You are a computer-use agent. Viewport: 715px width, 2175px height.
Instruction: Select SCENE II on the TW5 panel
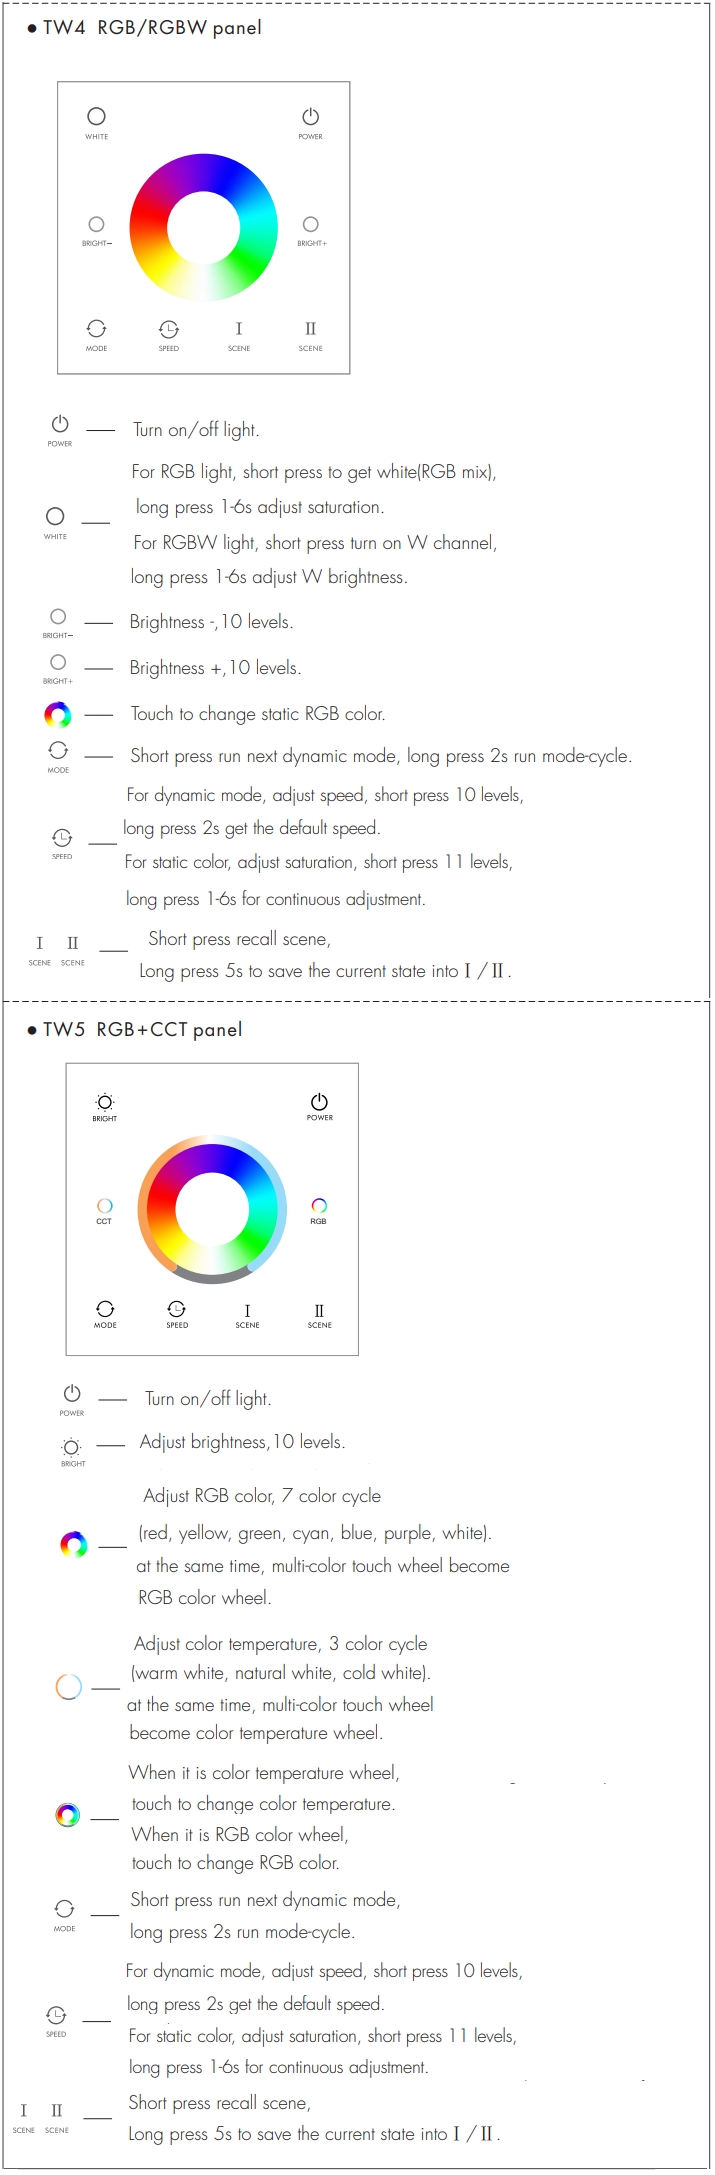point(319,1311)
